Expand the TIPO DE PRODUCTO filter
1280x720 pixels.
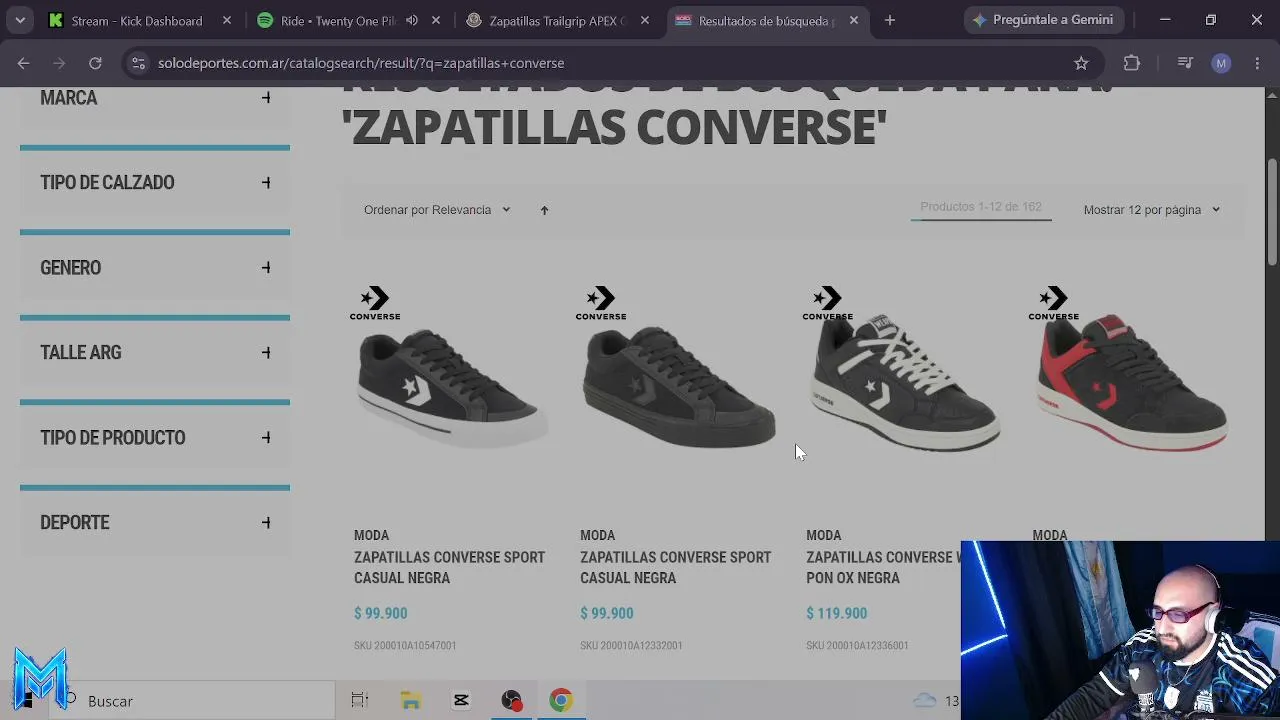pyautogui.click(x=155, y=438)
